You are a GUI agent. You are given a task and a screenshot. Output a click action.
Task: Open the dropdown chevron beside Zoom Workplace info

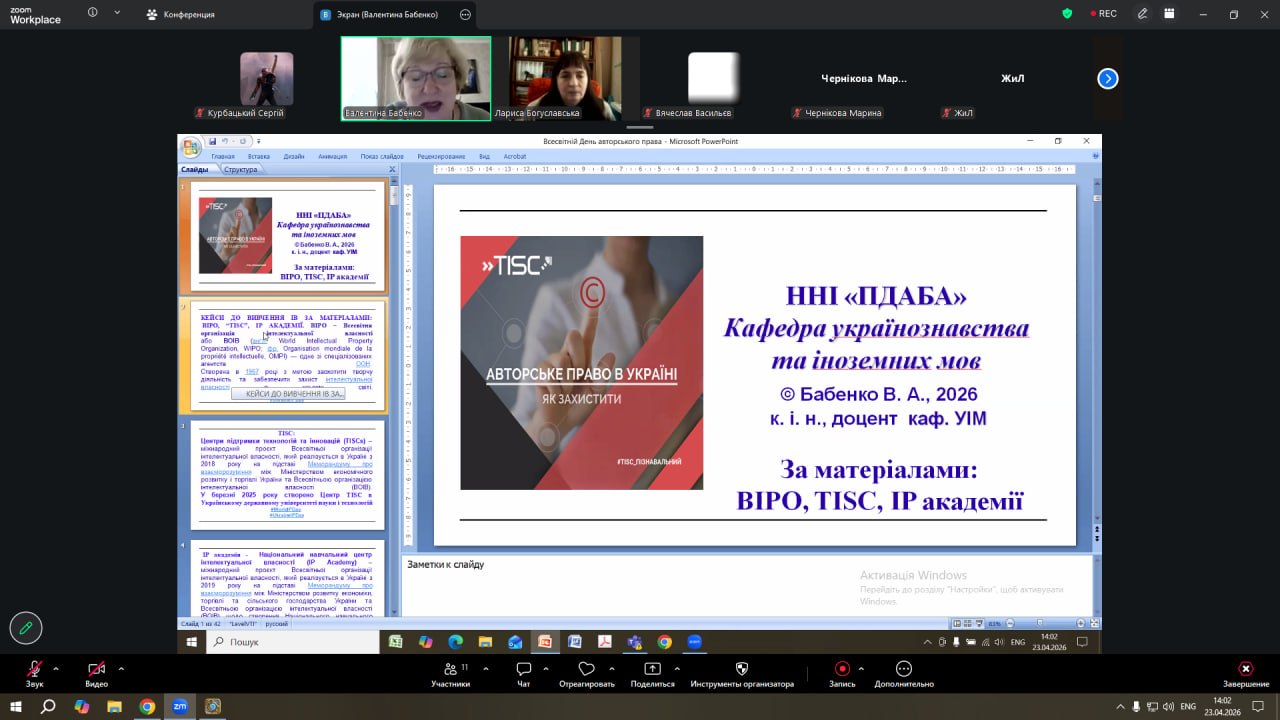[x=118, y=14]
